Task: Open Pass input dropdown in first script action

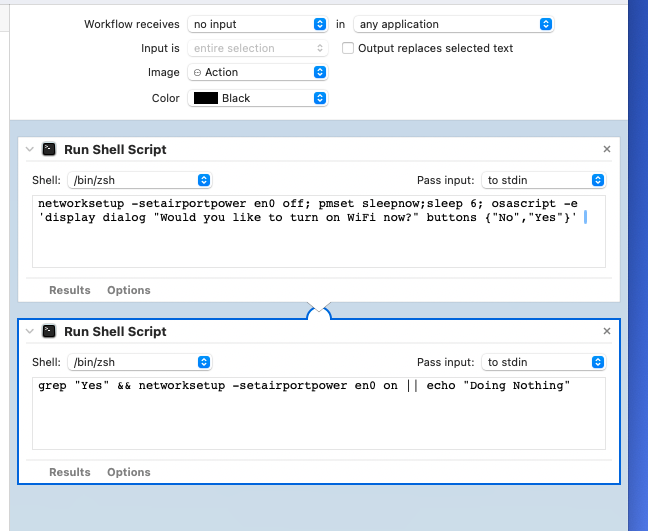Action: pos(543,180)
